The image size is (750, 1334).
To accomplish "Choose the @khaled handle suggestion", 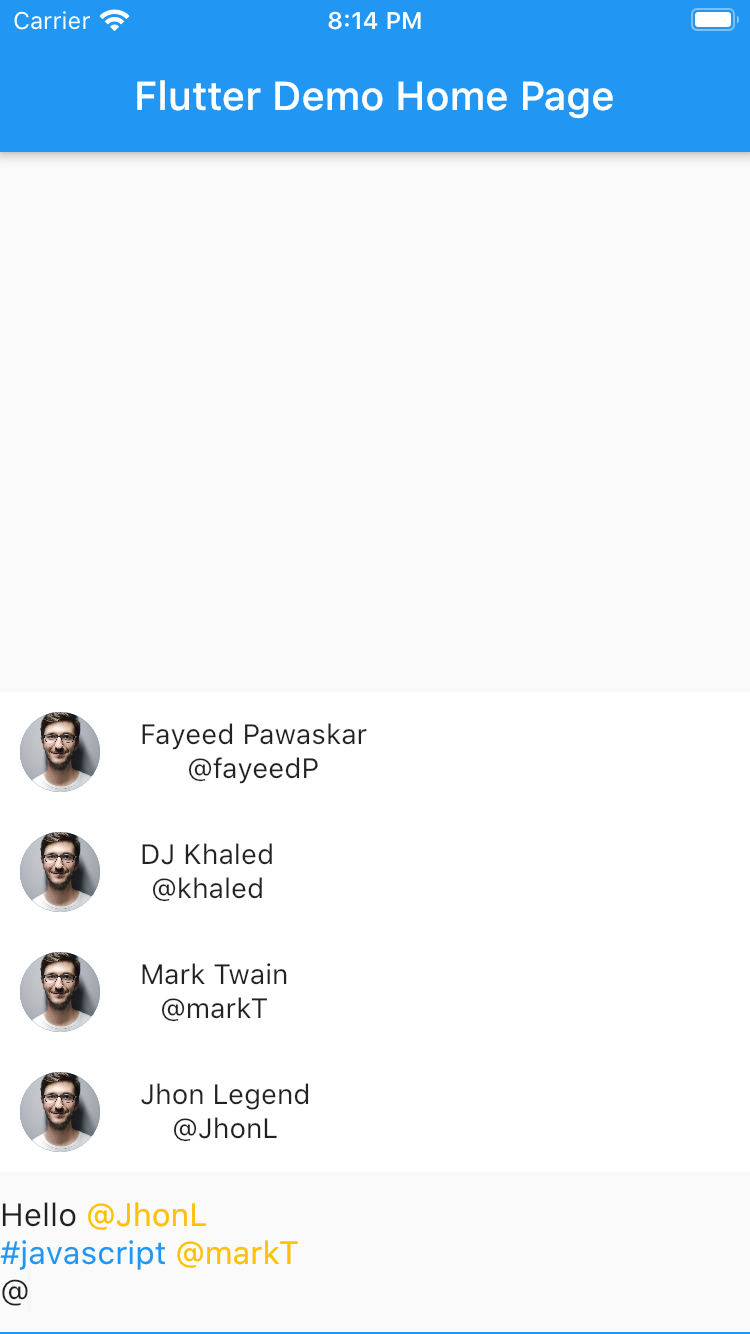I will point(207,889).
